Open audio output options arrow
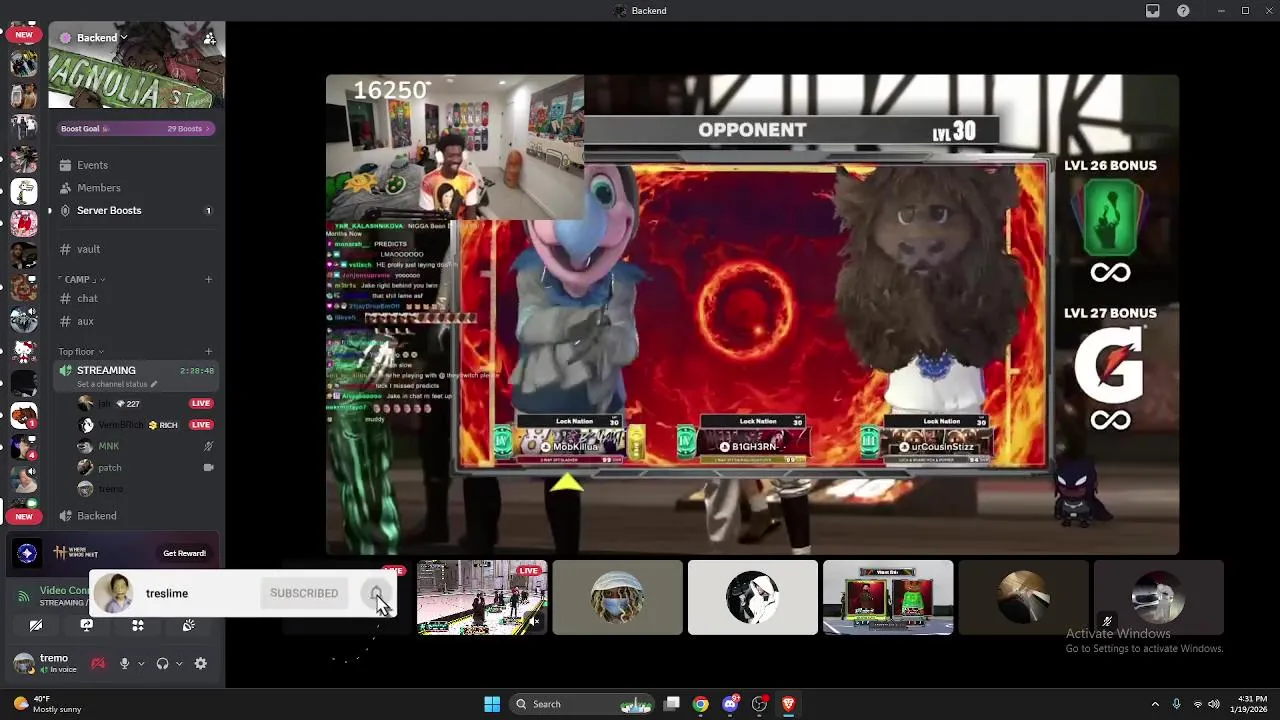This screenshot has width=1280, height=720. 178,663
